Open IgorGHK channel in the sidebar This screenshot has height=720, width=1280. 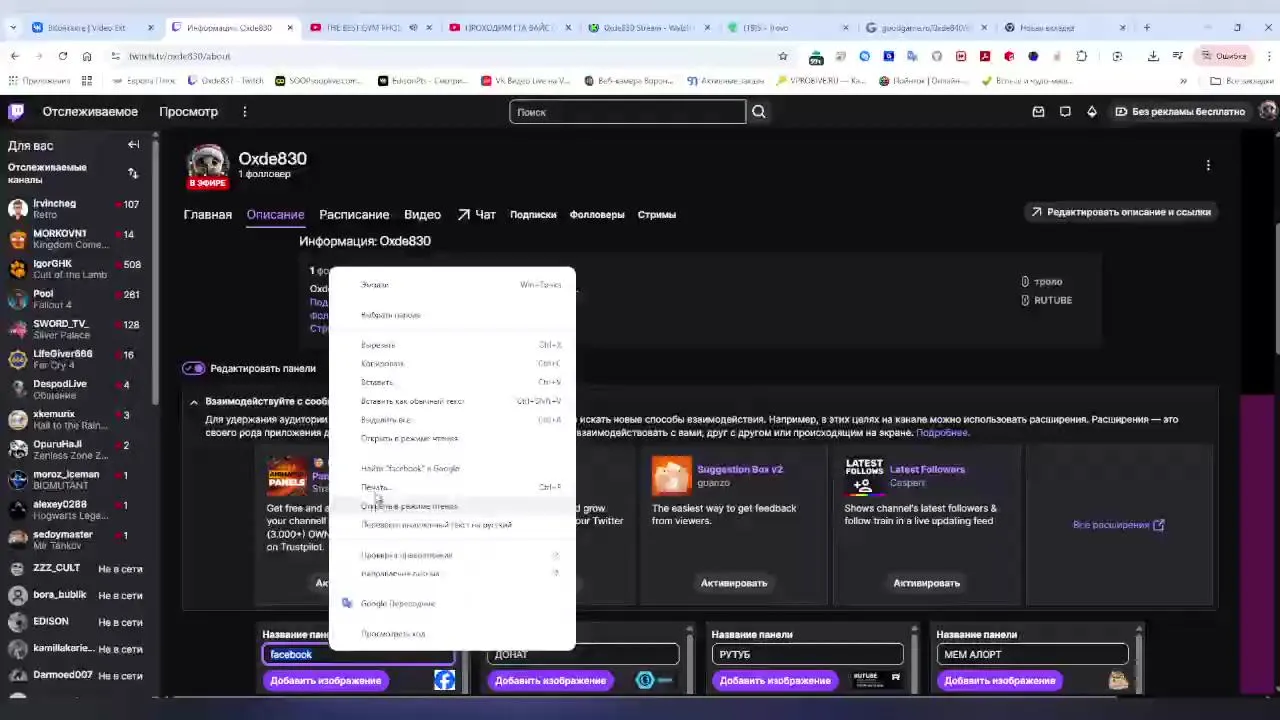pos(75,269)
